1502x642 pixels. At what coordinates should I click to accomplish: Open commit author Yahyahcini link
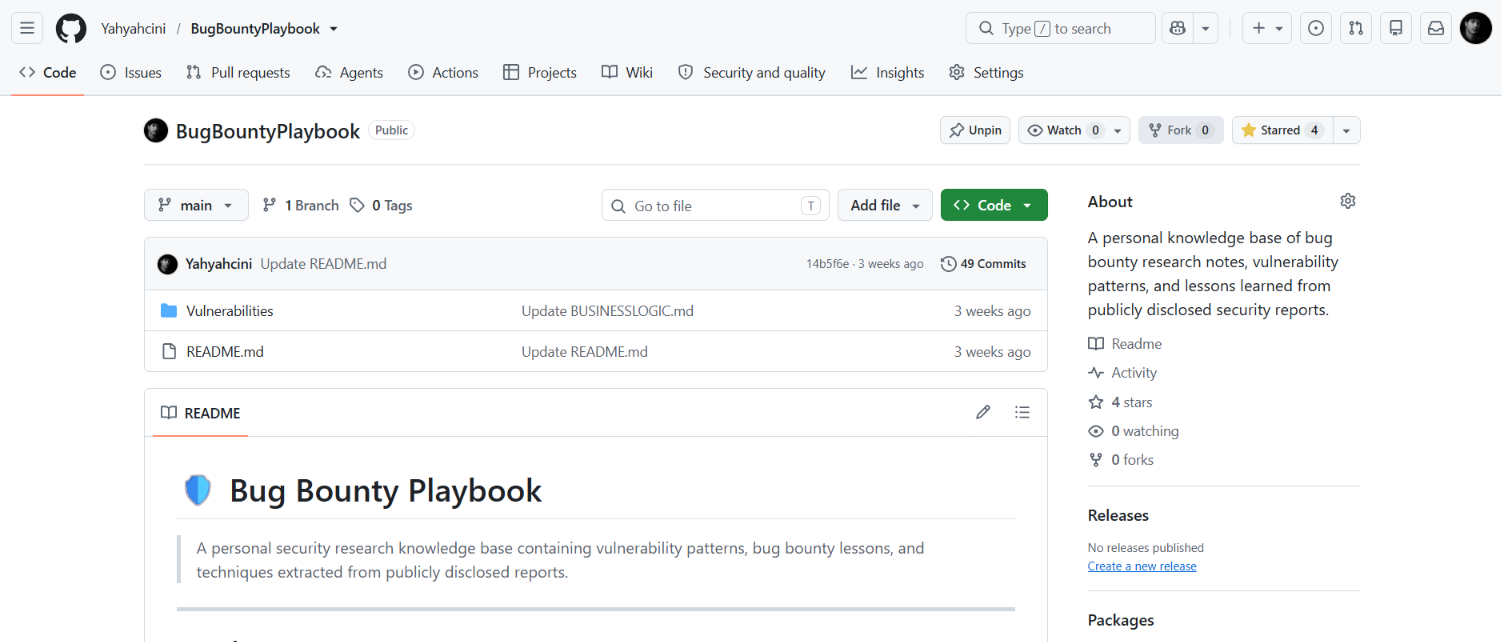[219, 264]
